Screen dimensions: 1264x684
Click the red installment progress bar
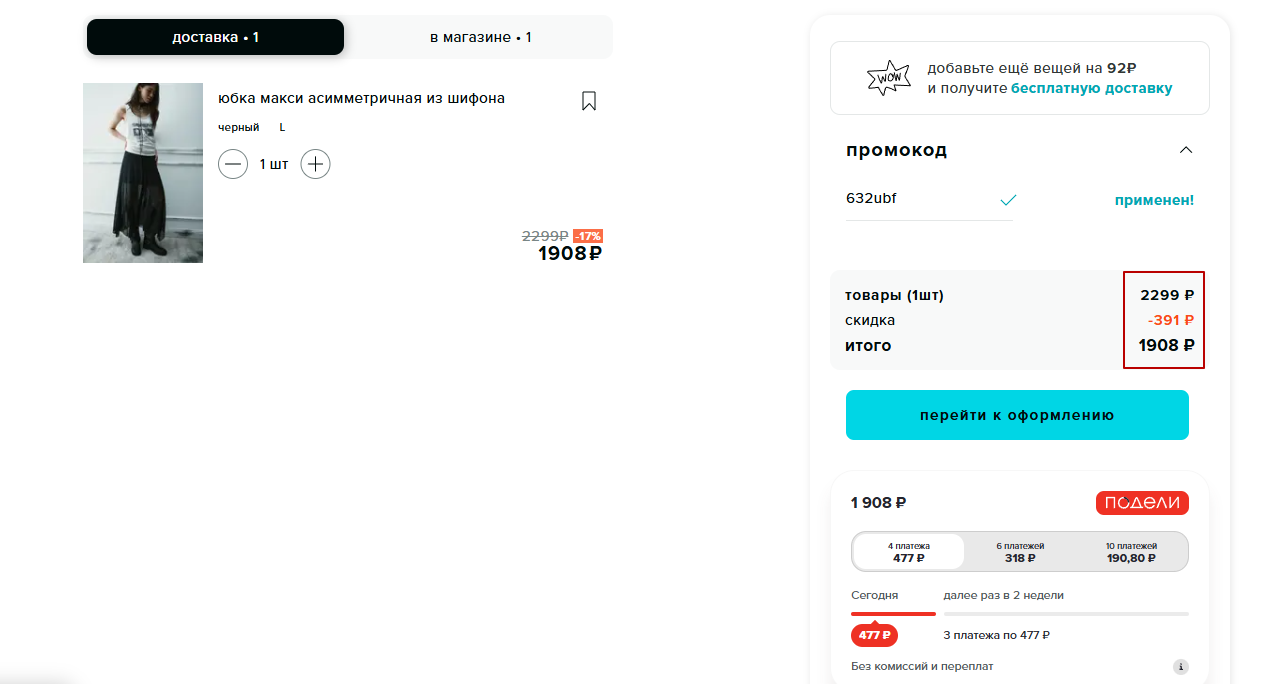click(893, 613)
